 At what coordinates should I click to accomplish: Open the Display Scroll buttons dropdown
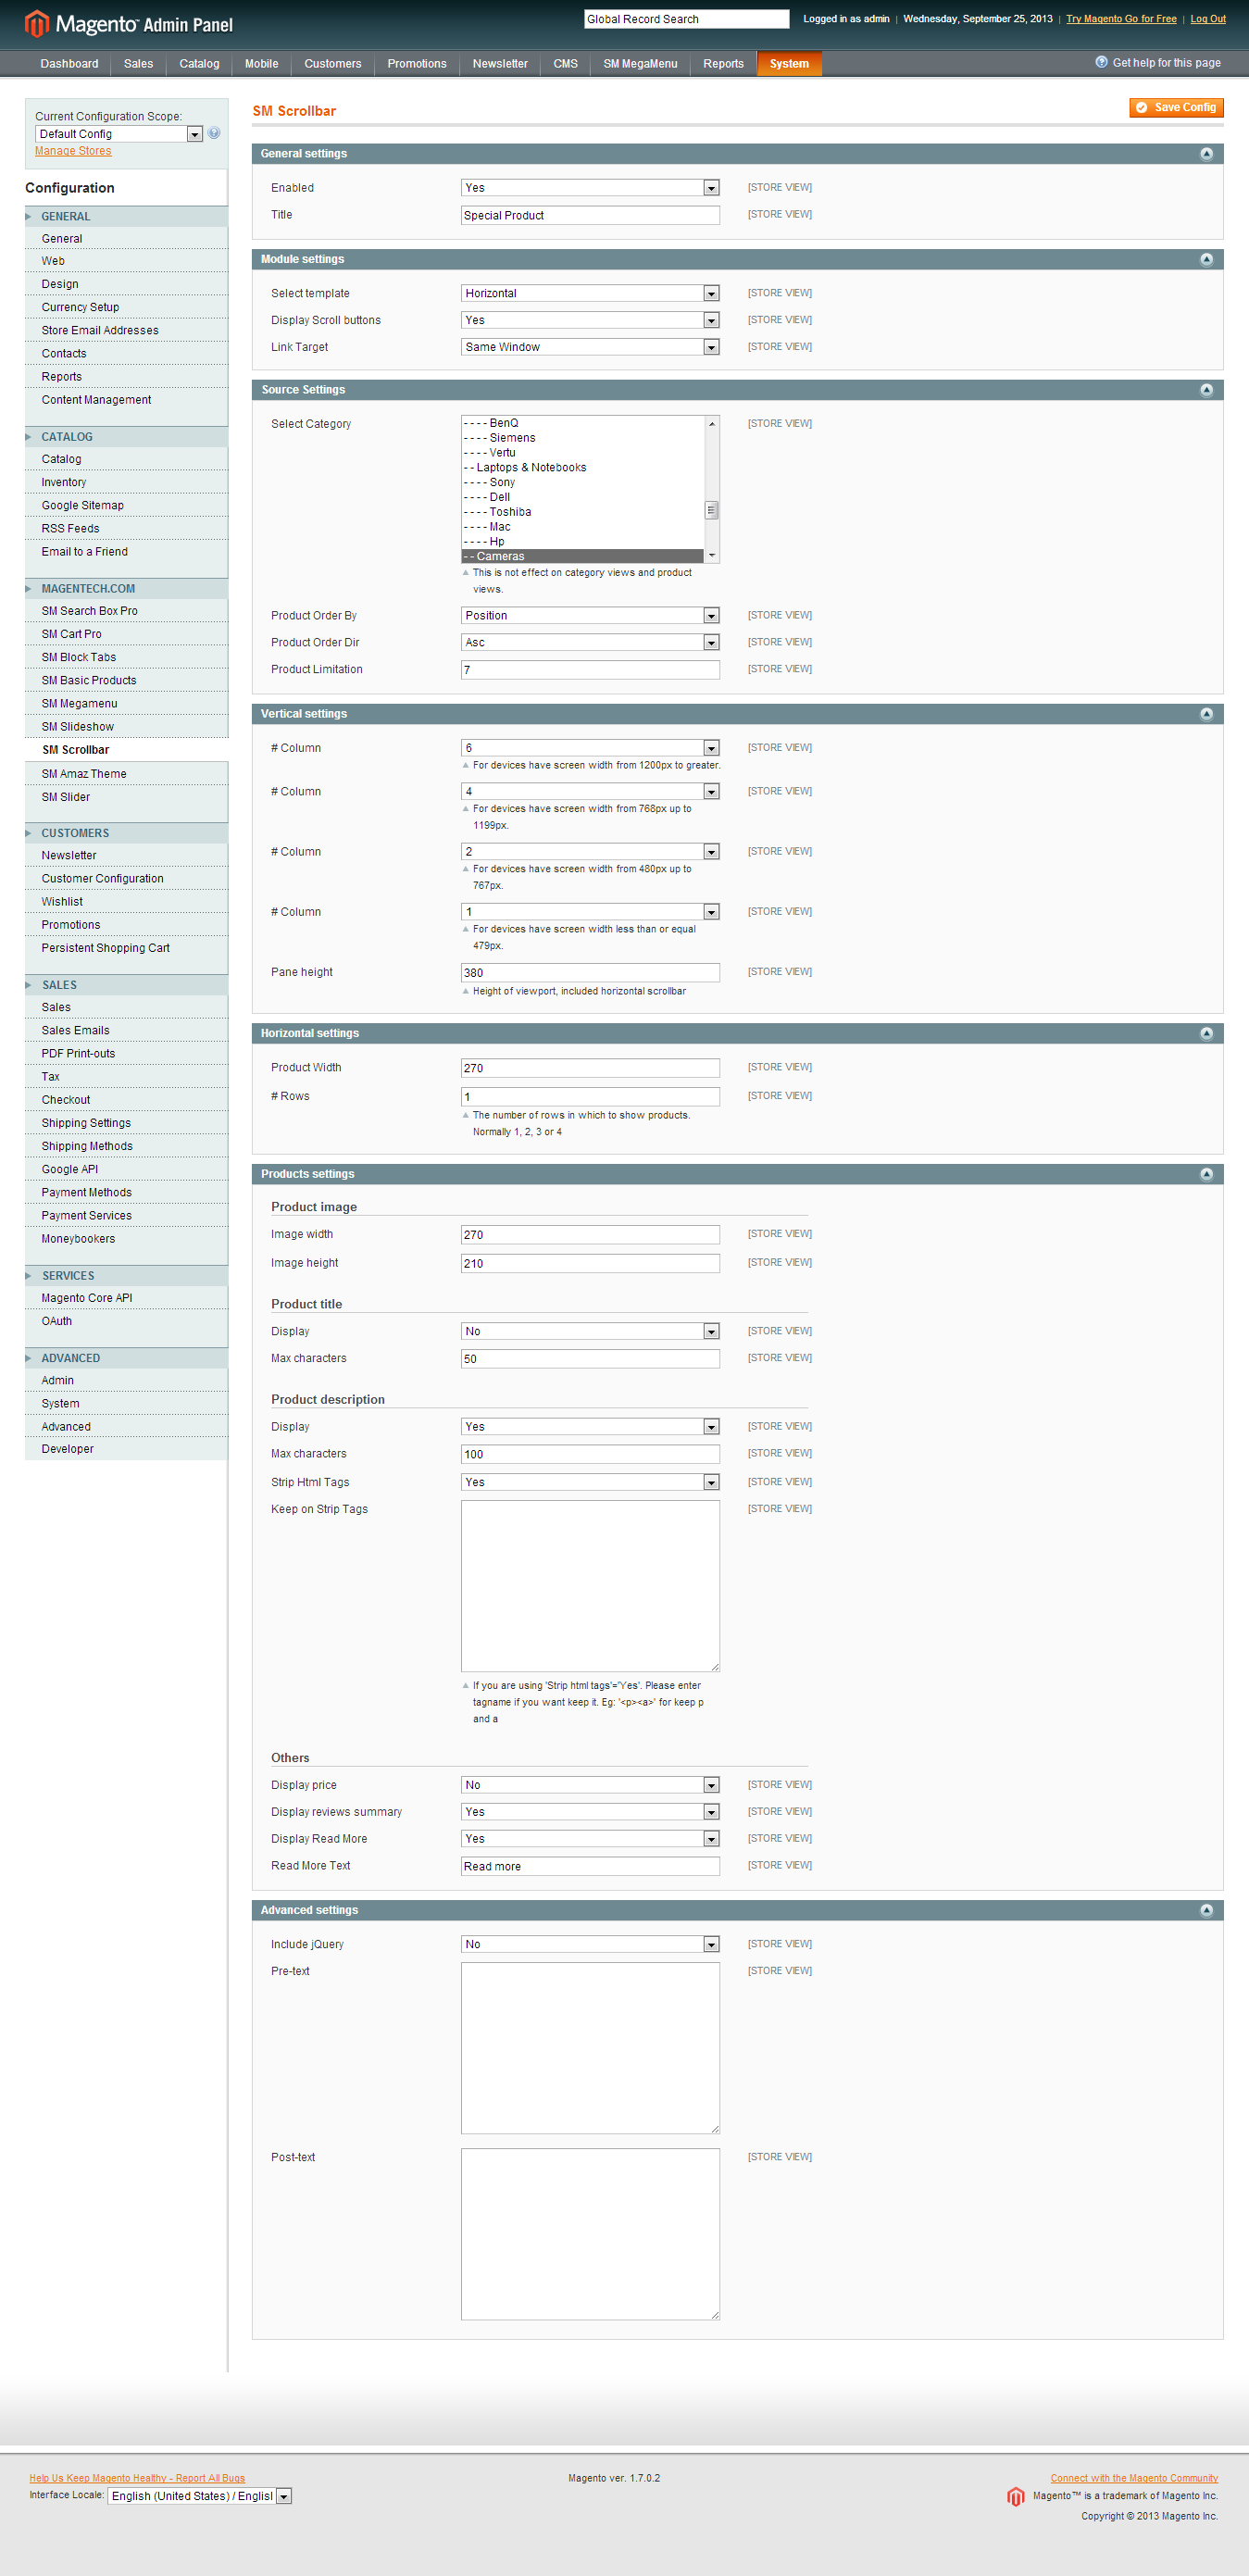pyautogui.click(x=590, y=320)
